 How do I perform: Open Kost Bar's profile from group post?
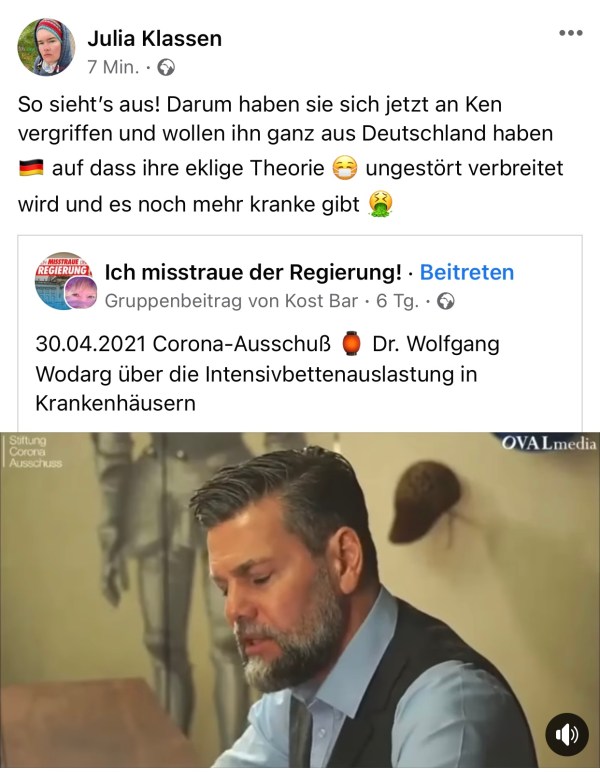(x=321, y=301)
